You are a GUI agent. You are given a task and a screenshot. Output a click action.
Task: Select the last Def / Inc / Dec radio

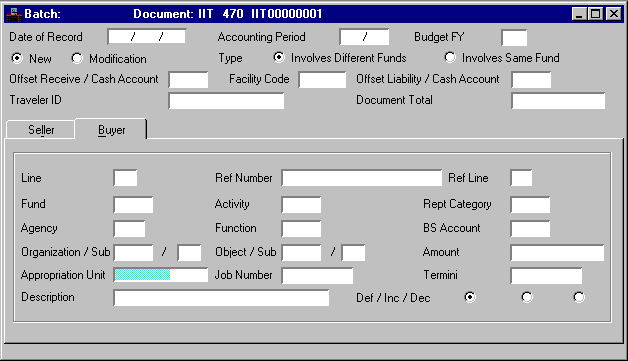(579, 297)
